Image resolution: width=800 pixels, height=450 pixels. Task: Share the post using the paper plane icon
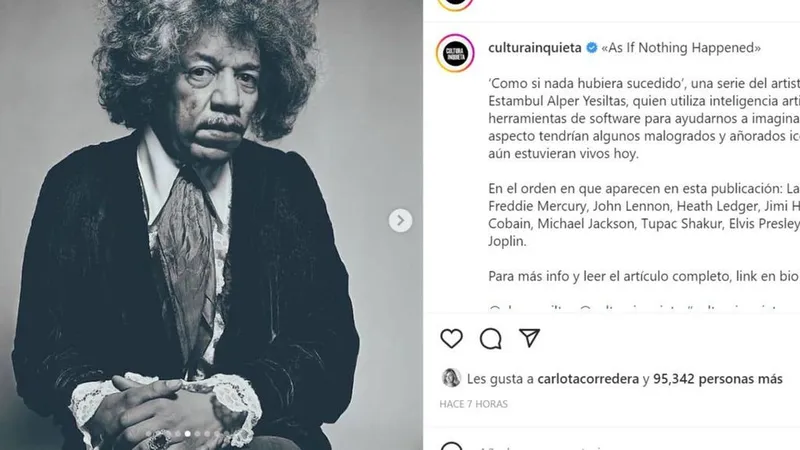(x=530, y=338)
